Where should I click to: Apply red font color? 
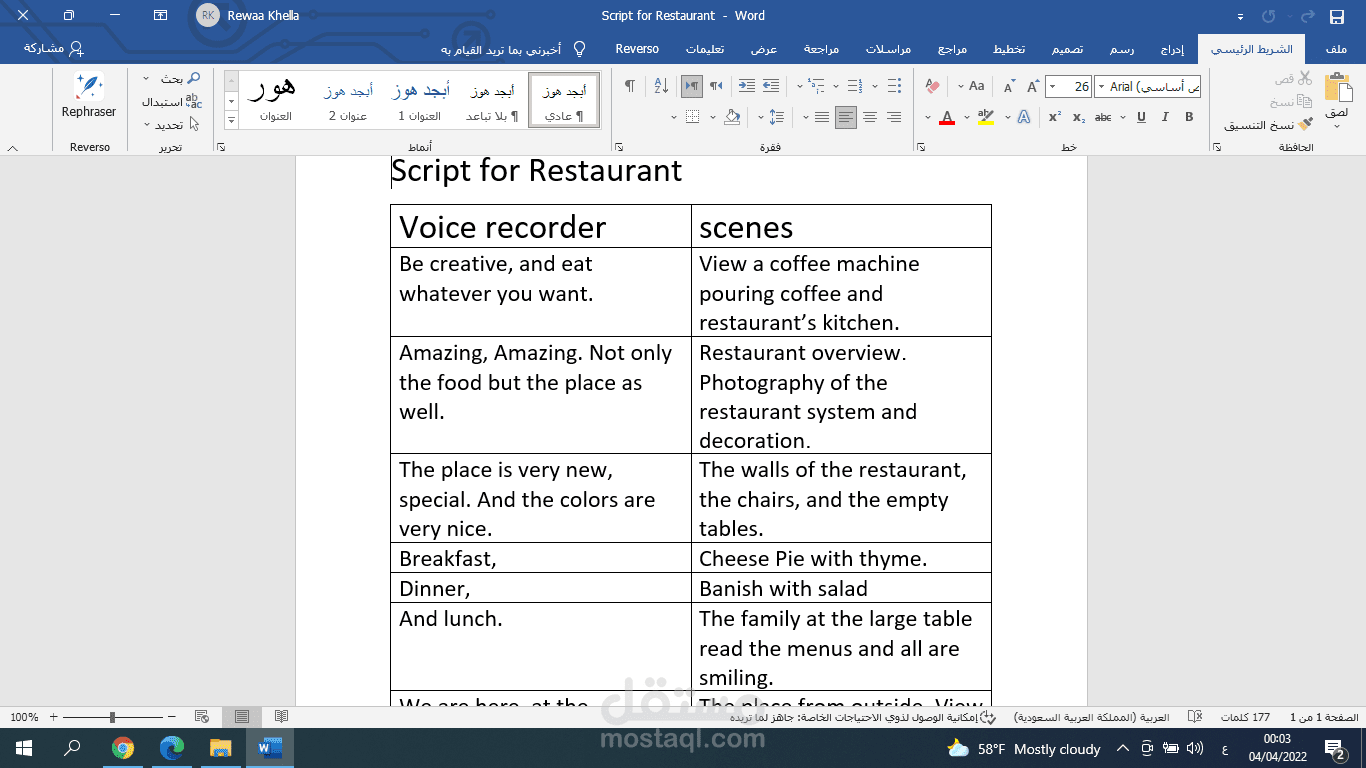(947, 117)
